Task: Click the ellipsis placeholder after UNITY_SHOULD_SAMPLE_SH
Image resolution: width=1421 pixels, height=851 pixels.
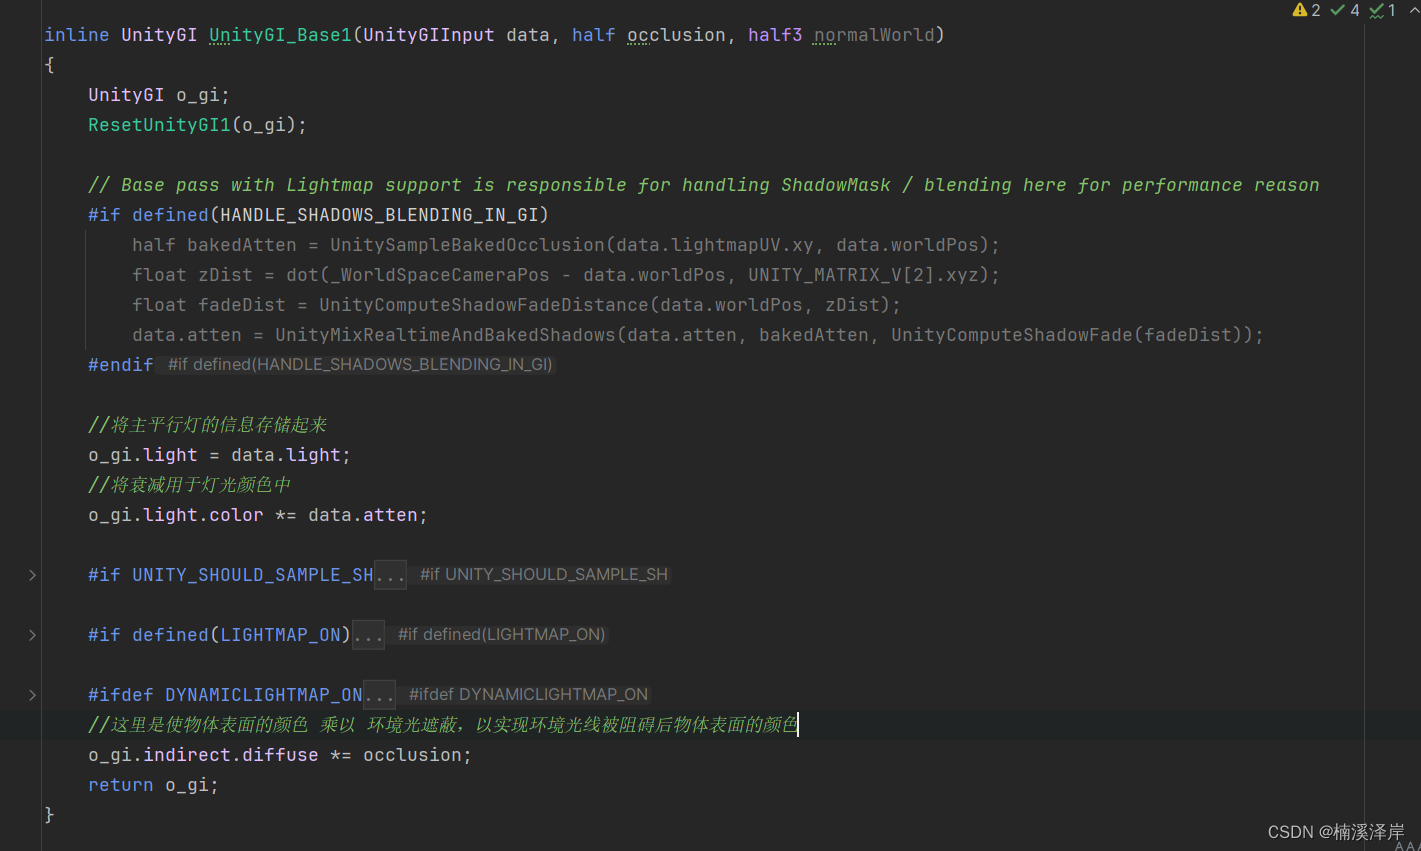Action: [390, 575]
